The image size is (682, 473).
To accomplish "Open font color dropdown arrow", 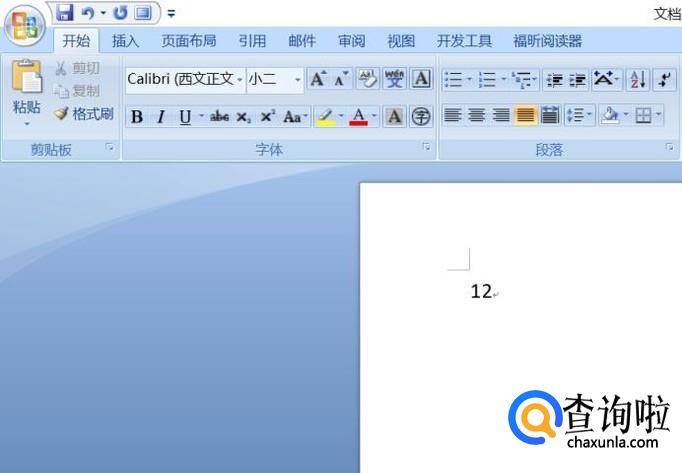I will 374,116.
